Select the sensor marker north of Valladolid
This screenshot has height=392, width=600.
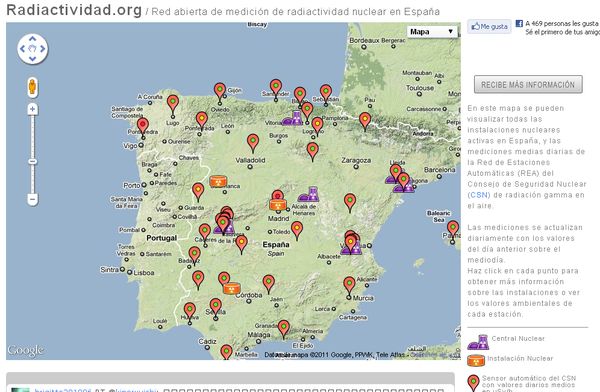pos(253,144)
